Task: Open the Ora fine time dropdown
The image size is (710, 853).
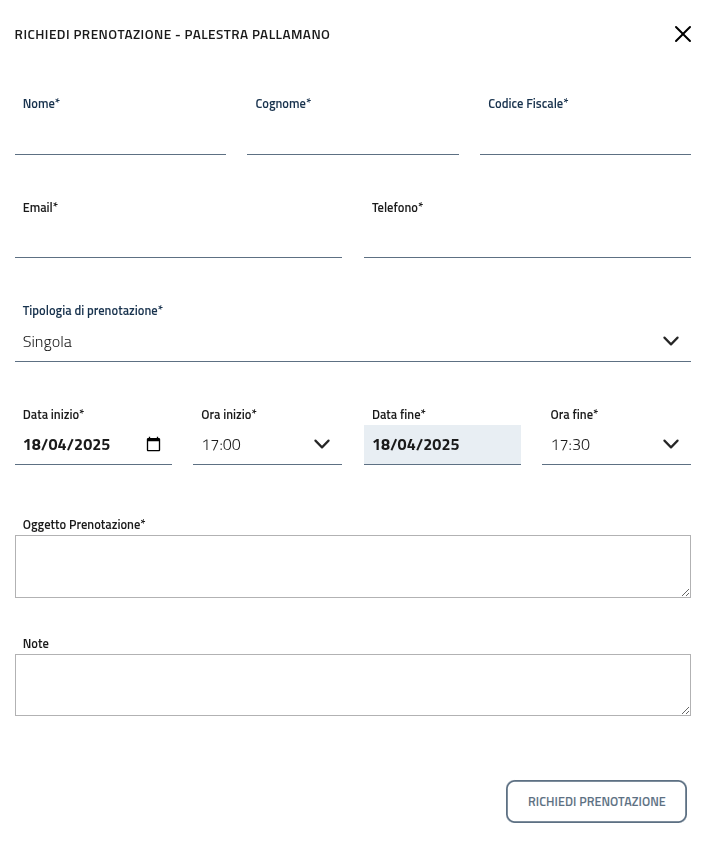Action: (671, 445)
